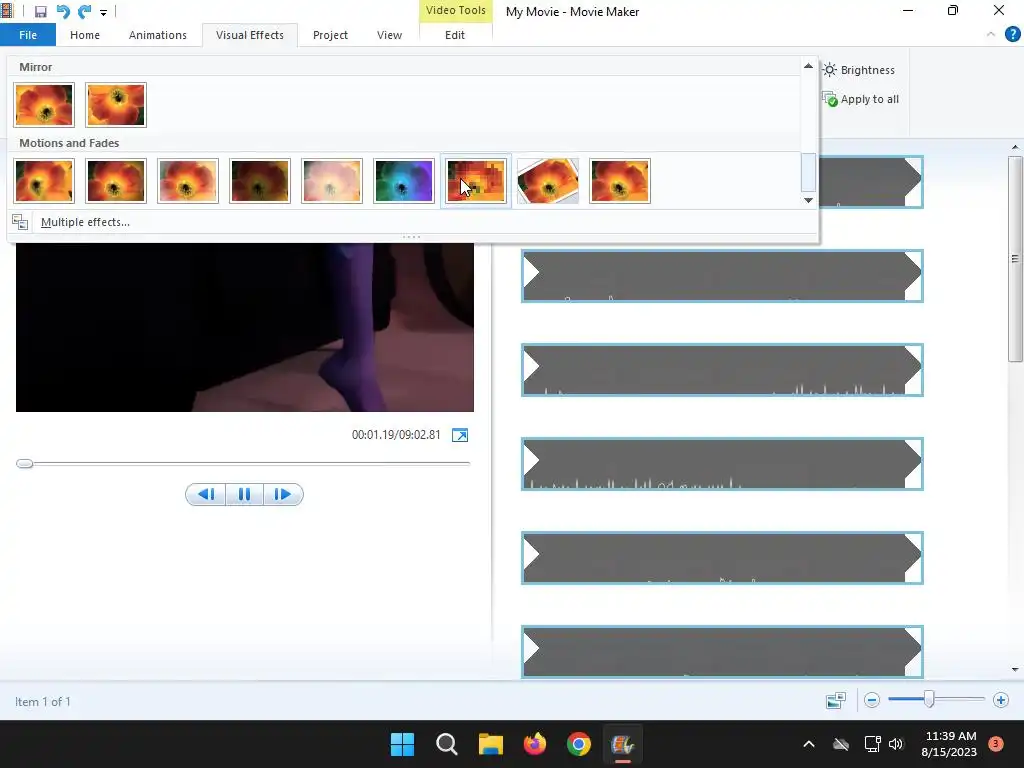Pause the video playback
The image size is (1024, 768).
[244, 494]
